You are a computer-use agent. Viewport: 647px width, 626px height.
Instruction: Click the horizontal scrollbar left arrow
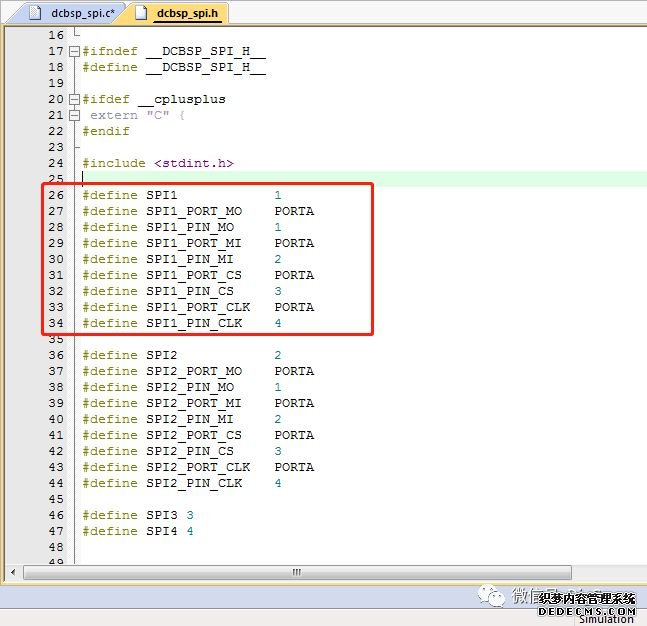(13, 572)
